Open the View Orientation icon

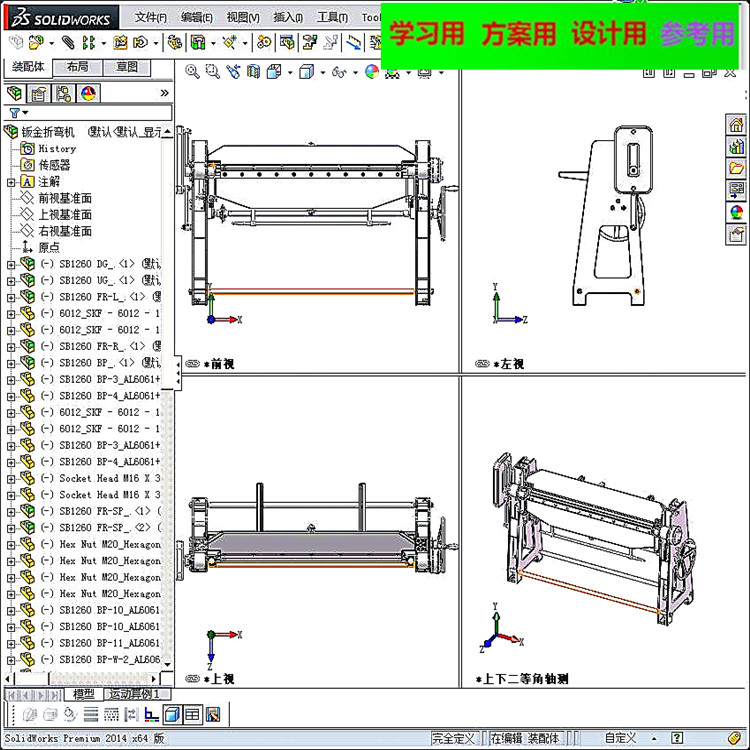[275, 72]
